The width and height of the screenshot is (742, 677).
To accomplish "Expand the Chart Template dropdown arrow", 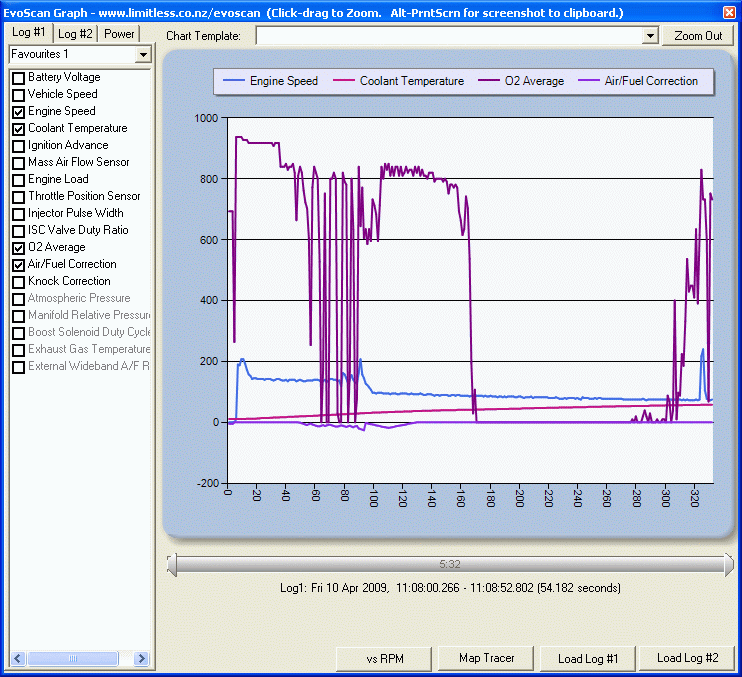I will tap(651, 35).
